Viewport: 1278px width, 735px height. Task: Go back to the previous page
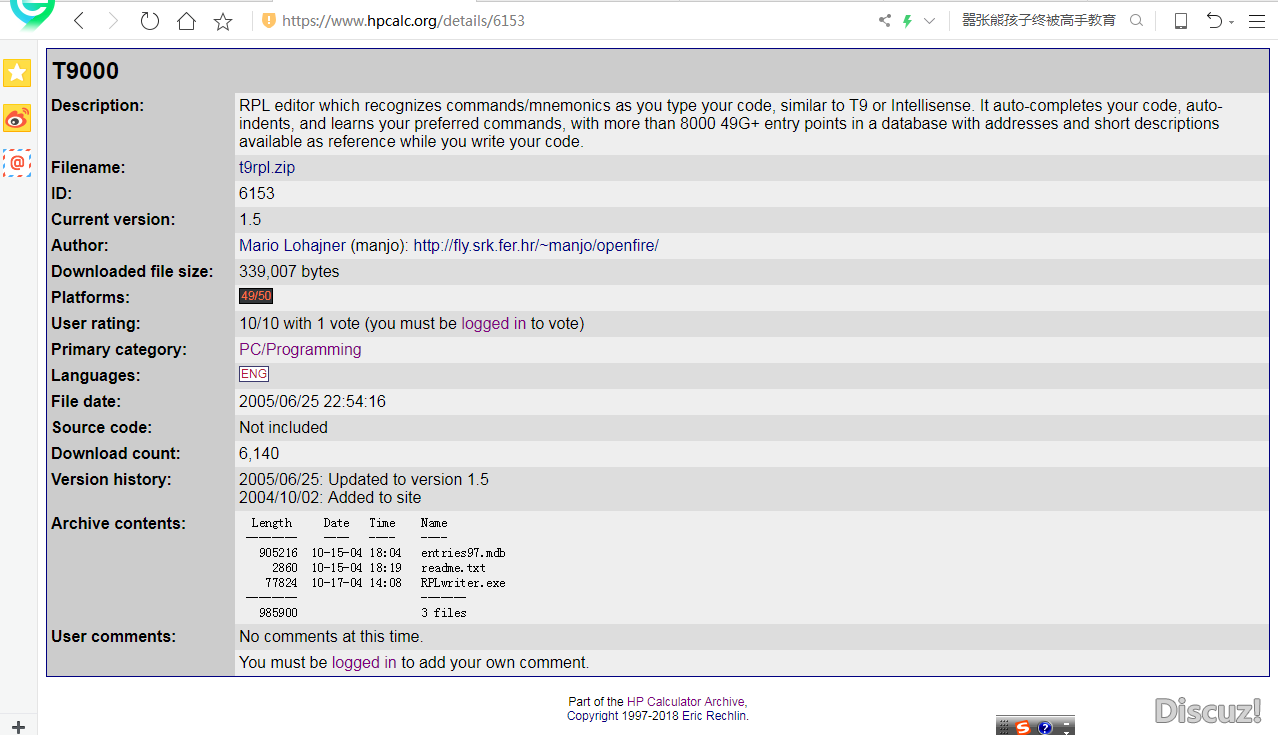point(79,21)
